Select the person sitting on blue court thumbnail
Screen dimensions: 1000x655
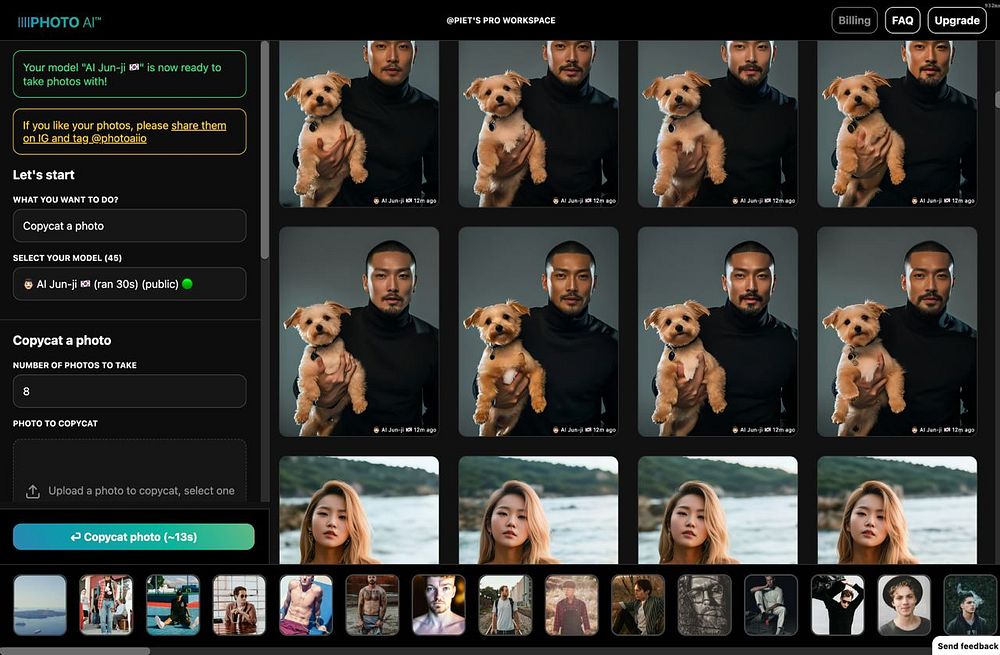[x=173, y=605]
